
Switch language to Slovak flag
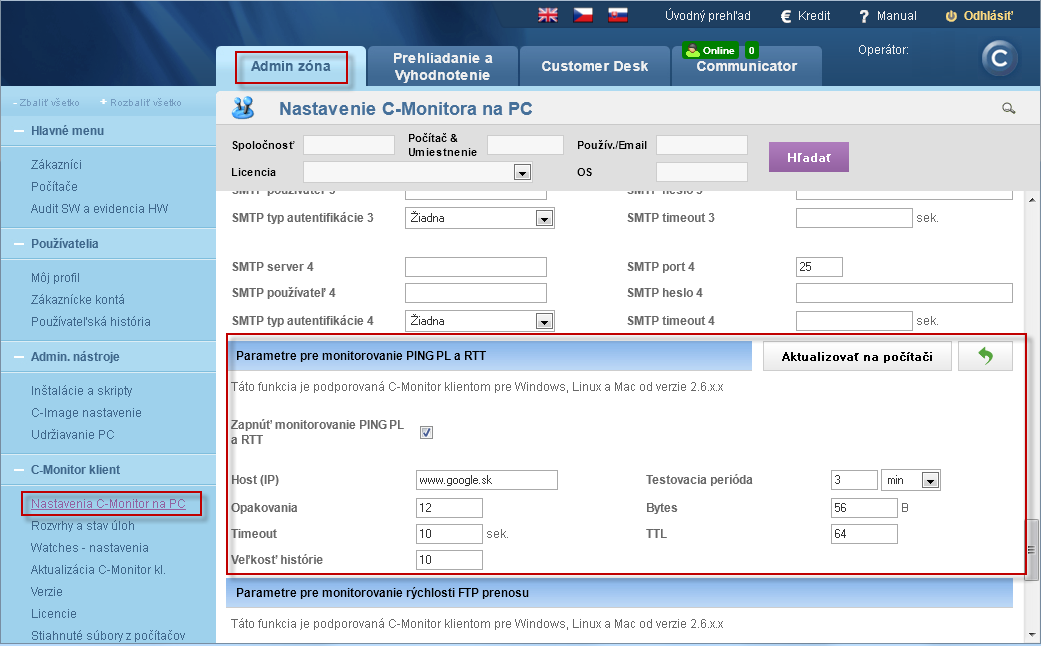pyautogui.click(x=618, y=15)
